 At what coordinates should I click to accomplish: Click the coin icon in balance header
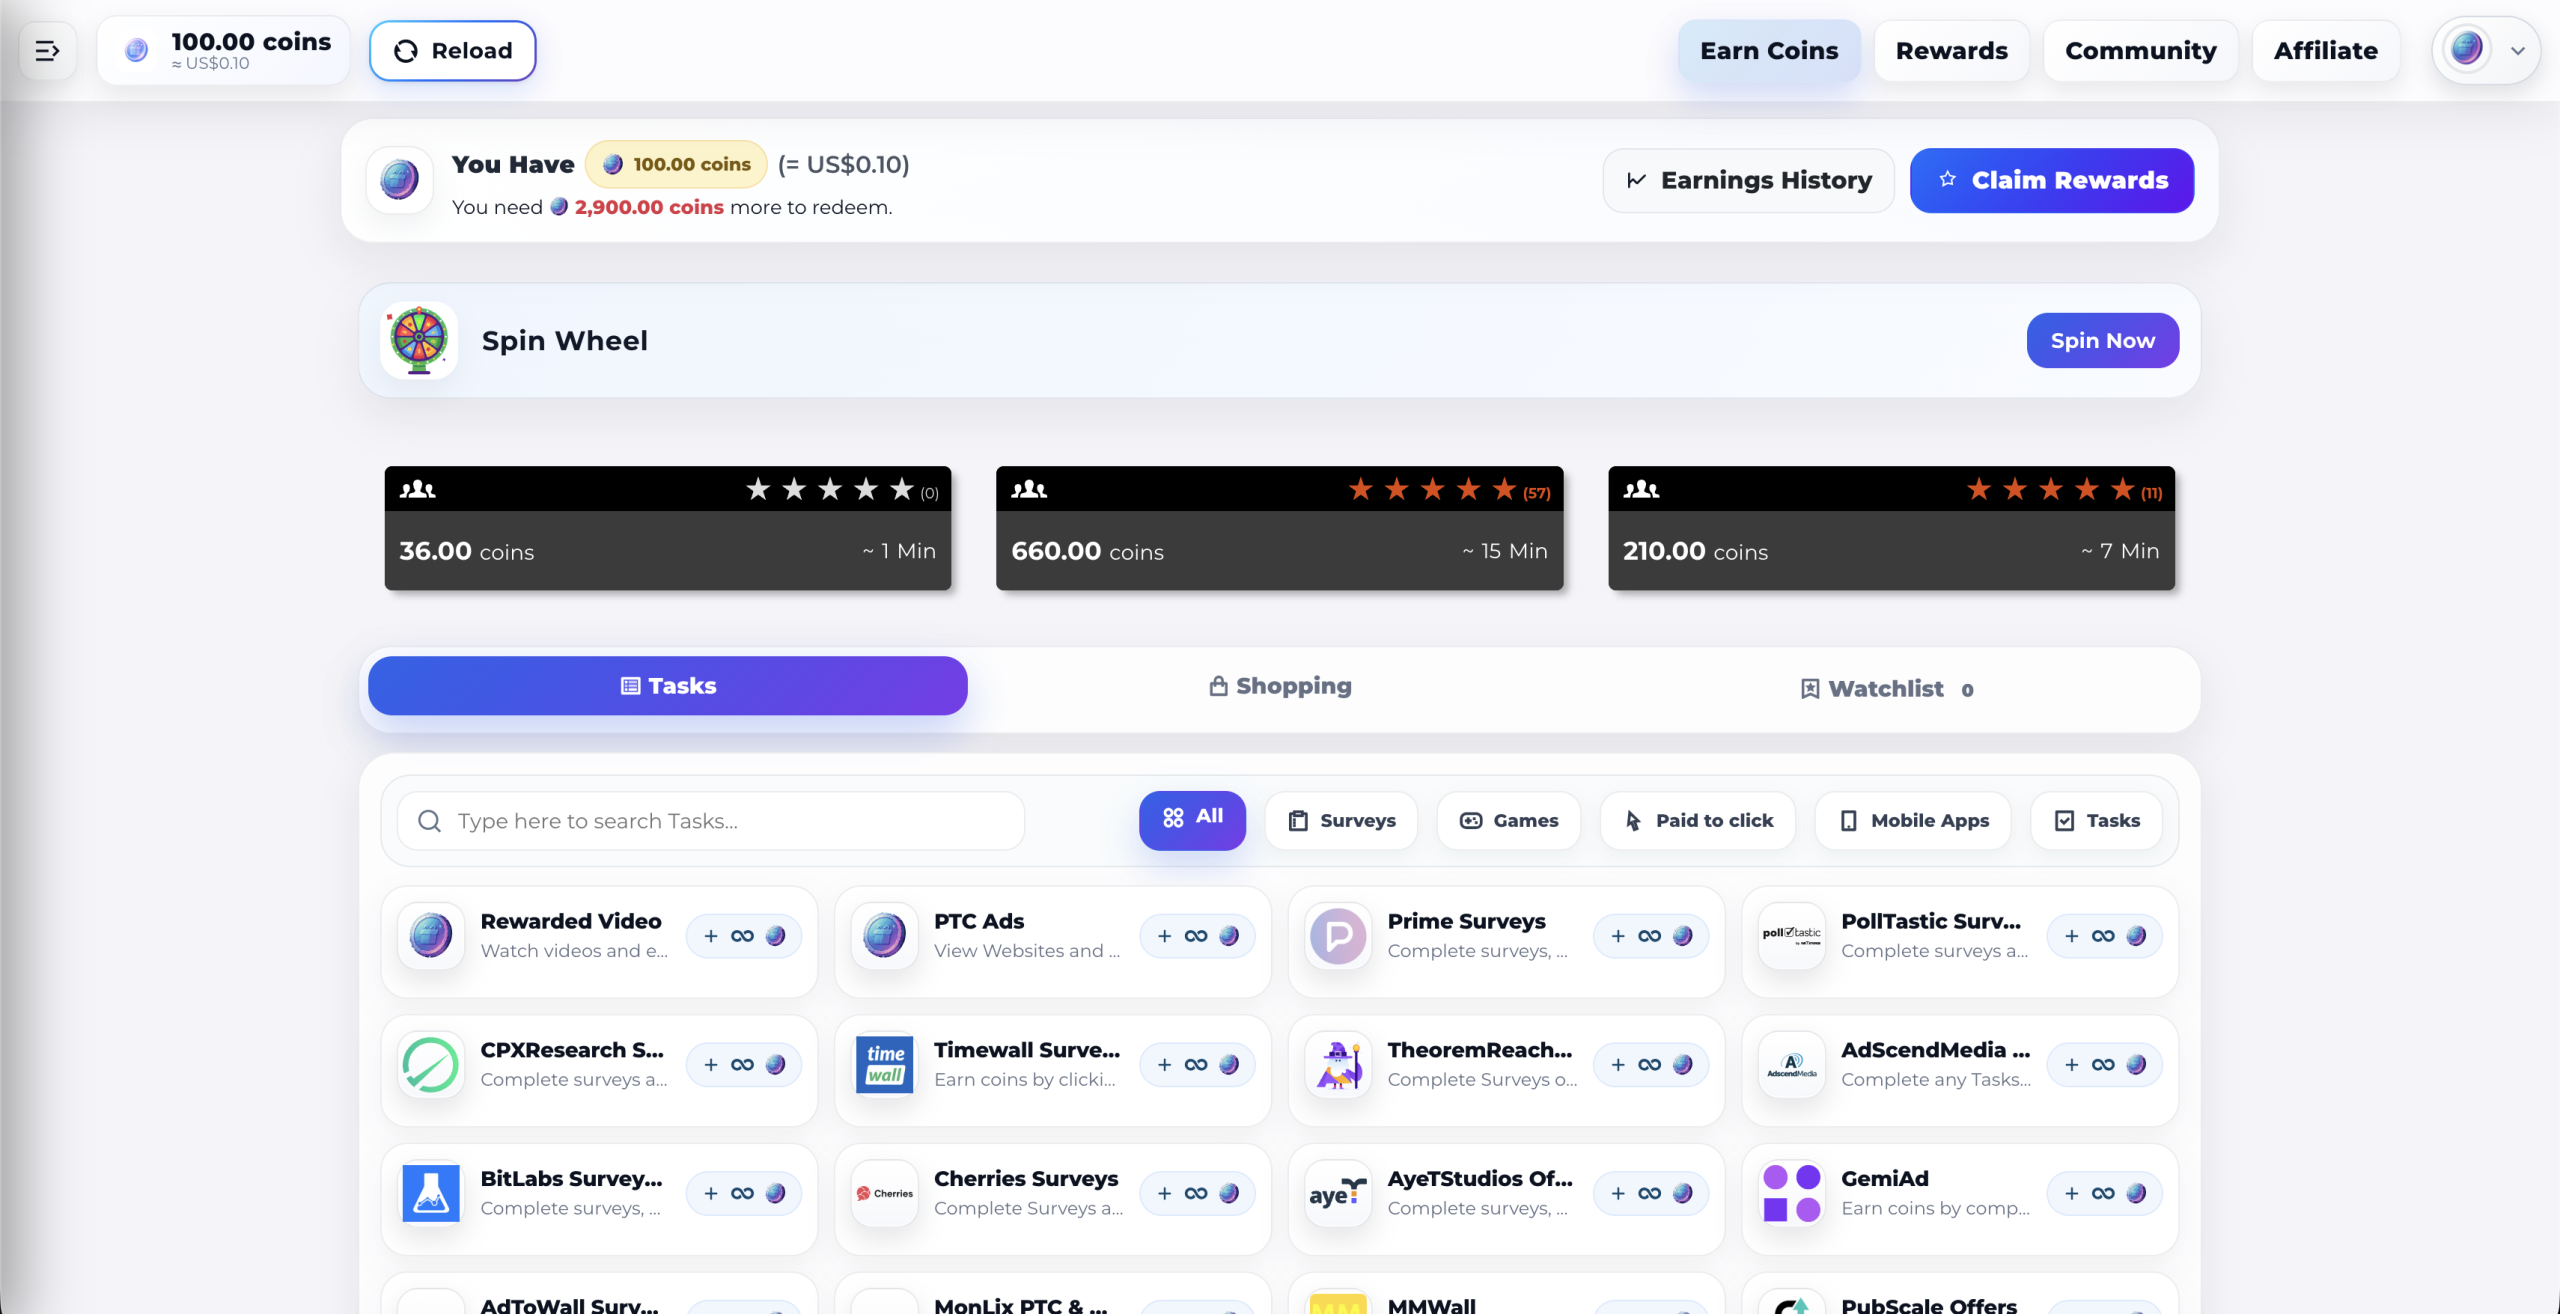click(137, 50)
